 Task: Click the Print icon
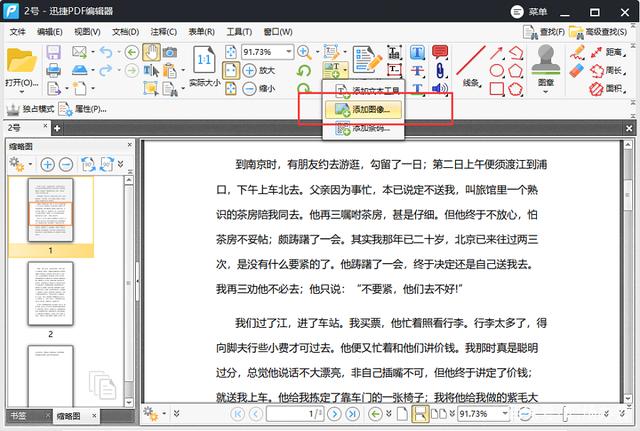pos(53,70)
